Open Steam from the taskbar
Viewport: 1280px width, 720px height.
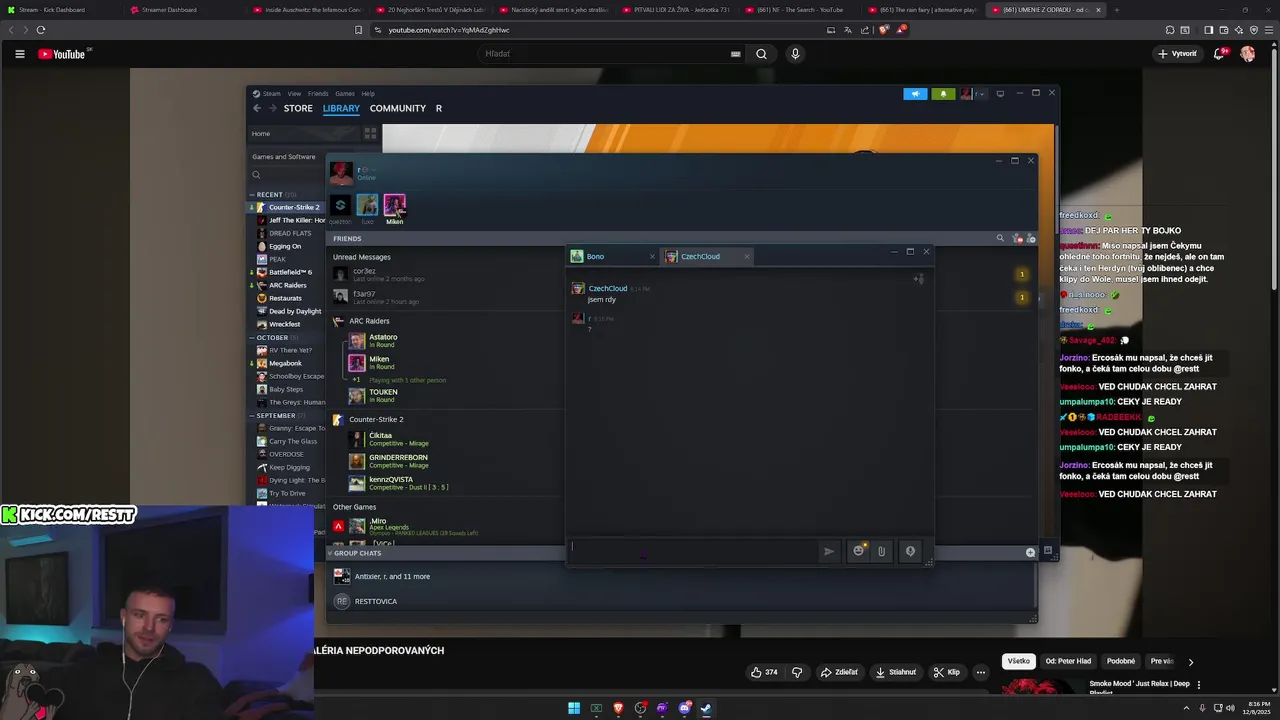[706, 708]
